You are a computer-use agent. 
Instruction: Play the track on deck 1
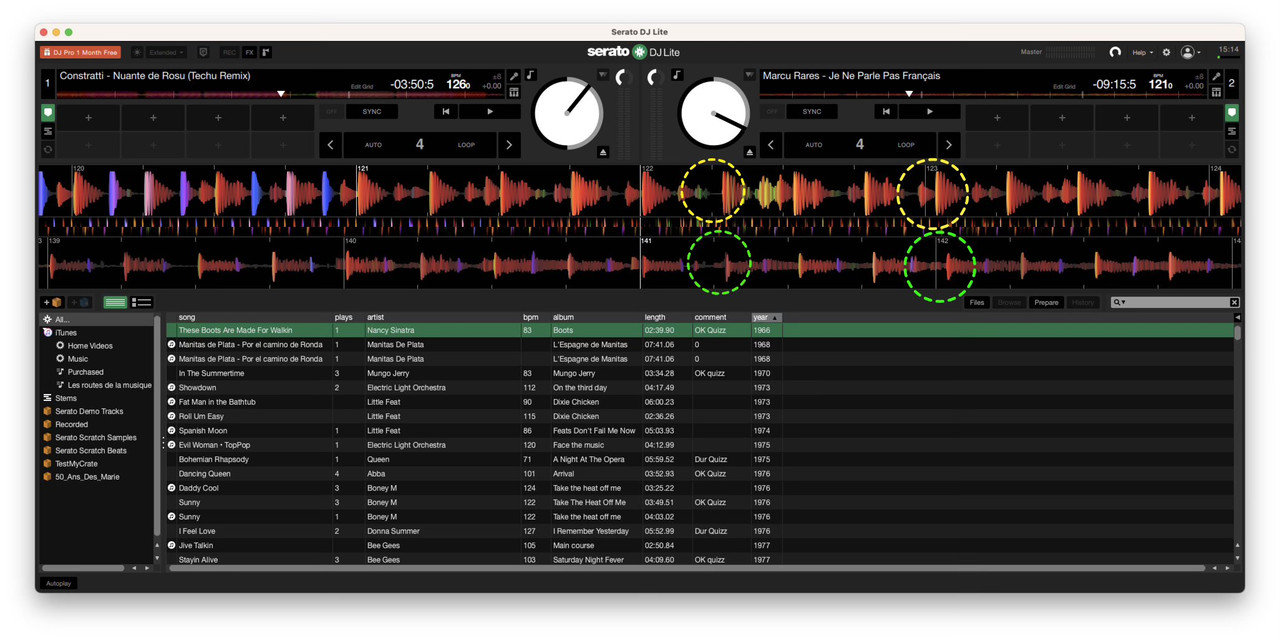[x=489, y=112]
